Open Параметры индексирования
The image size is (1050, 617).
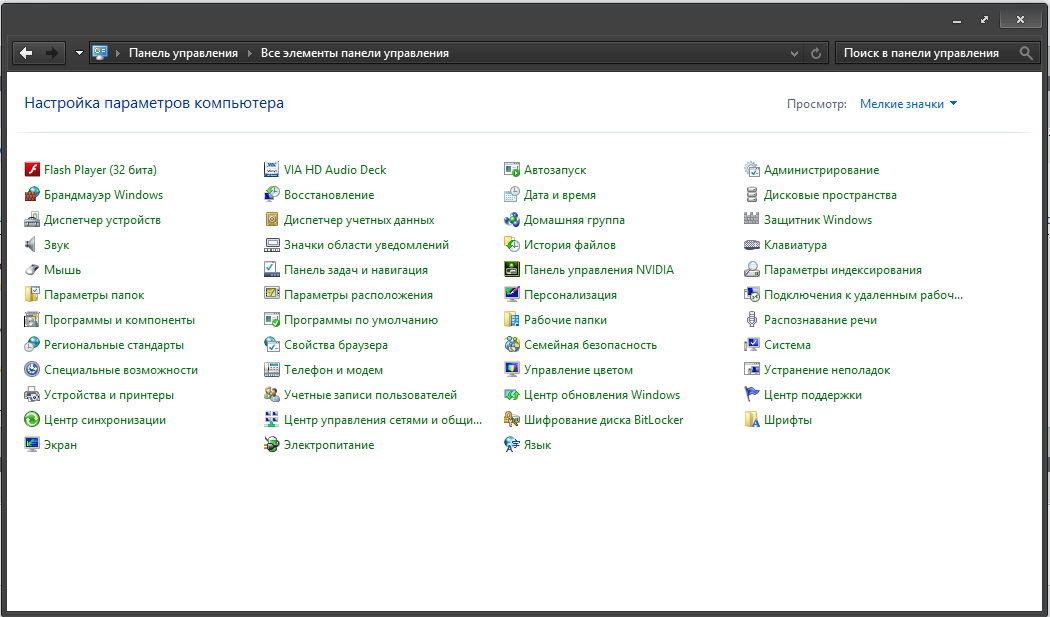tap(842, 270)
